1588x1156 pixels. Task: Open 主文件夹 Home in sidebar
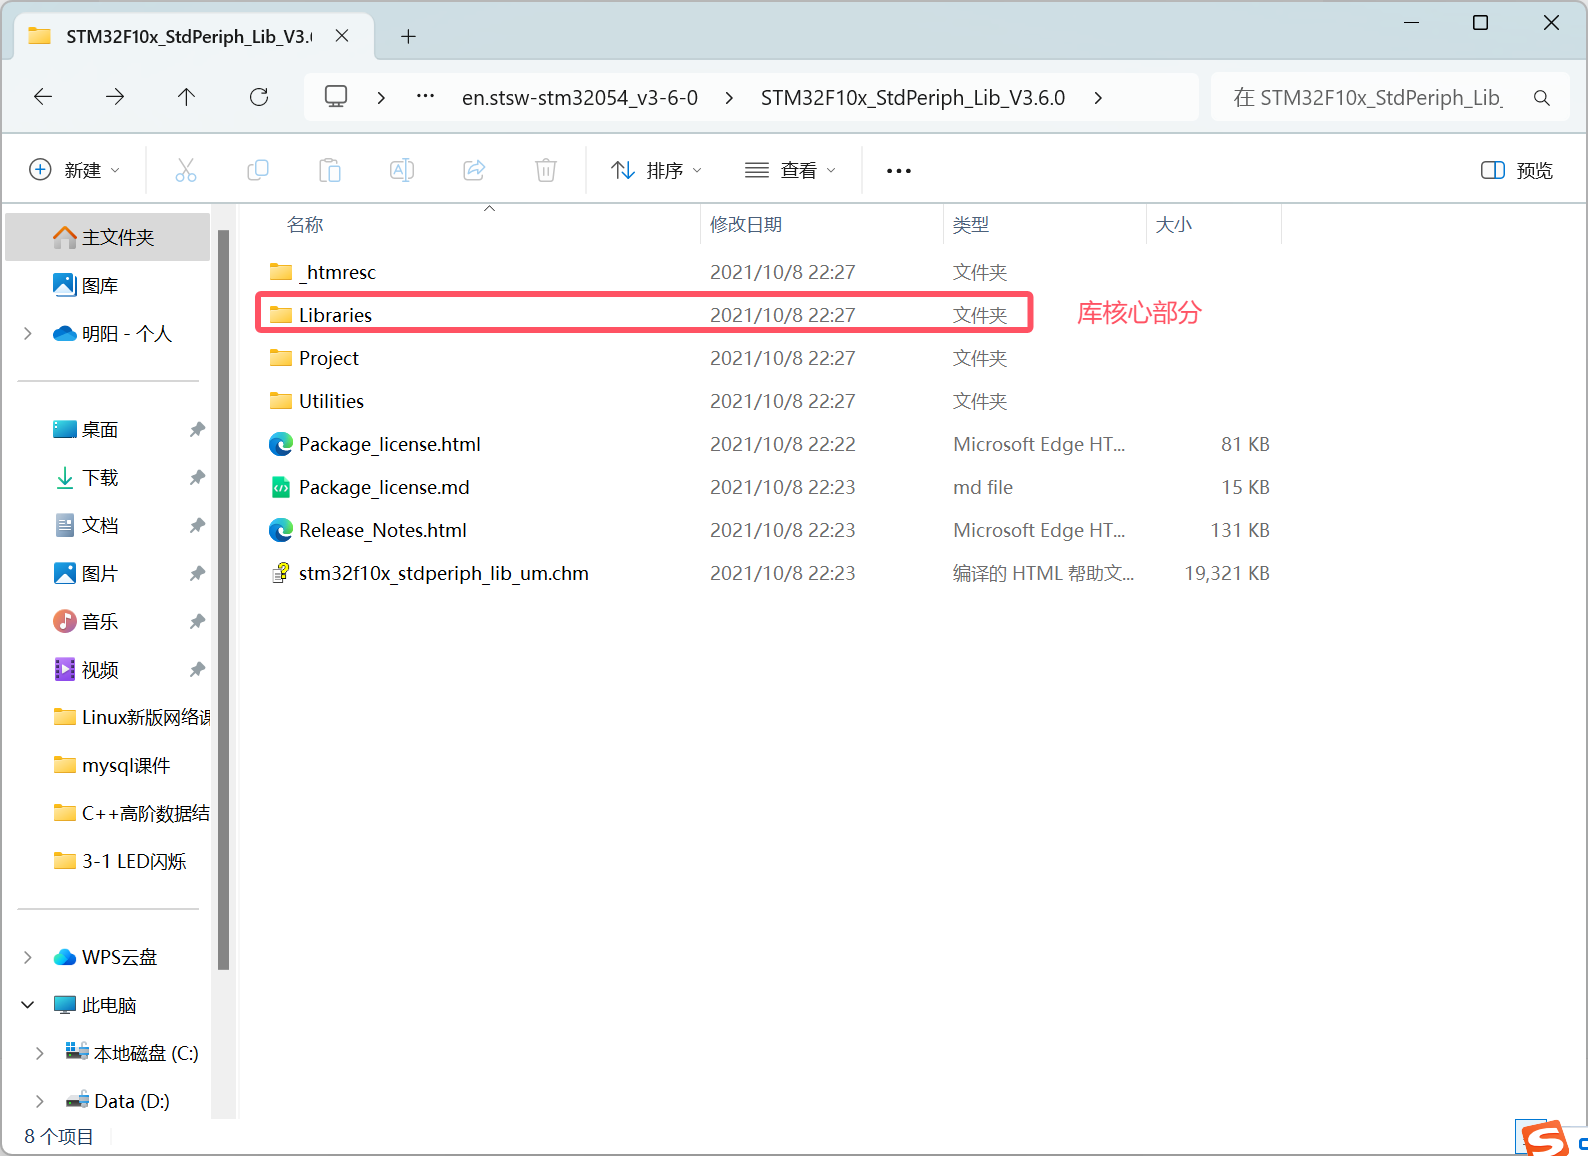pos(108,237)
